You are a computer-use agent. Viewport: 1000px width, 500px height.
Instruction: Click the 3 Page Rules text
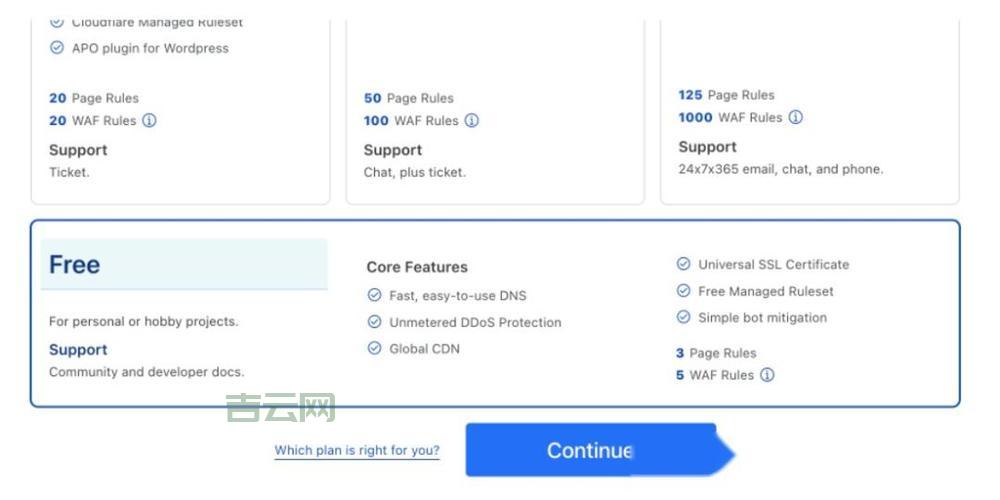click(x=716, y=353)
